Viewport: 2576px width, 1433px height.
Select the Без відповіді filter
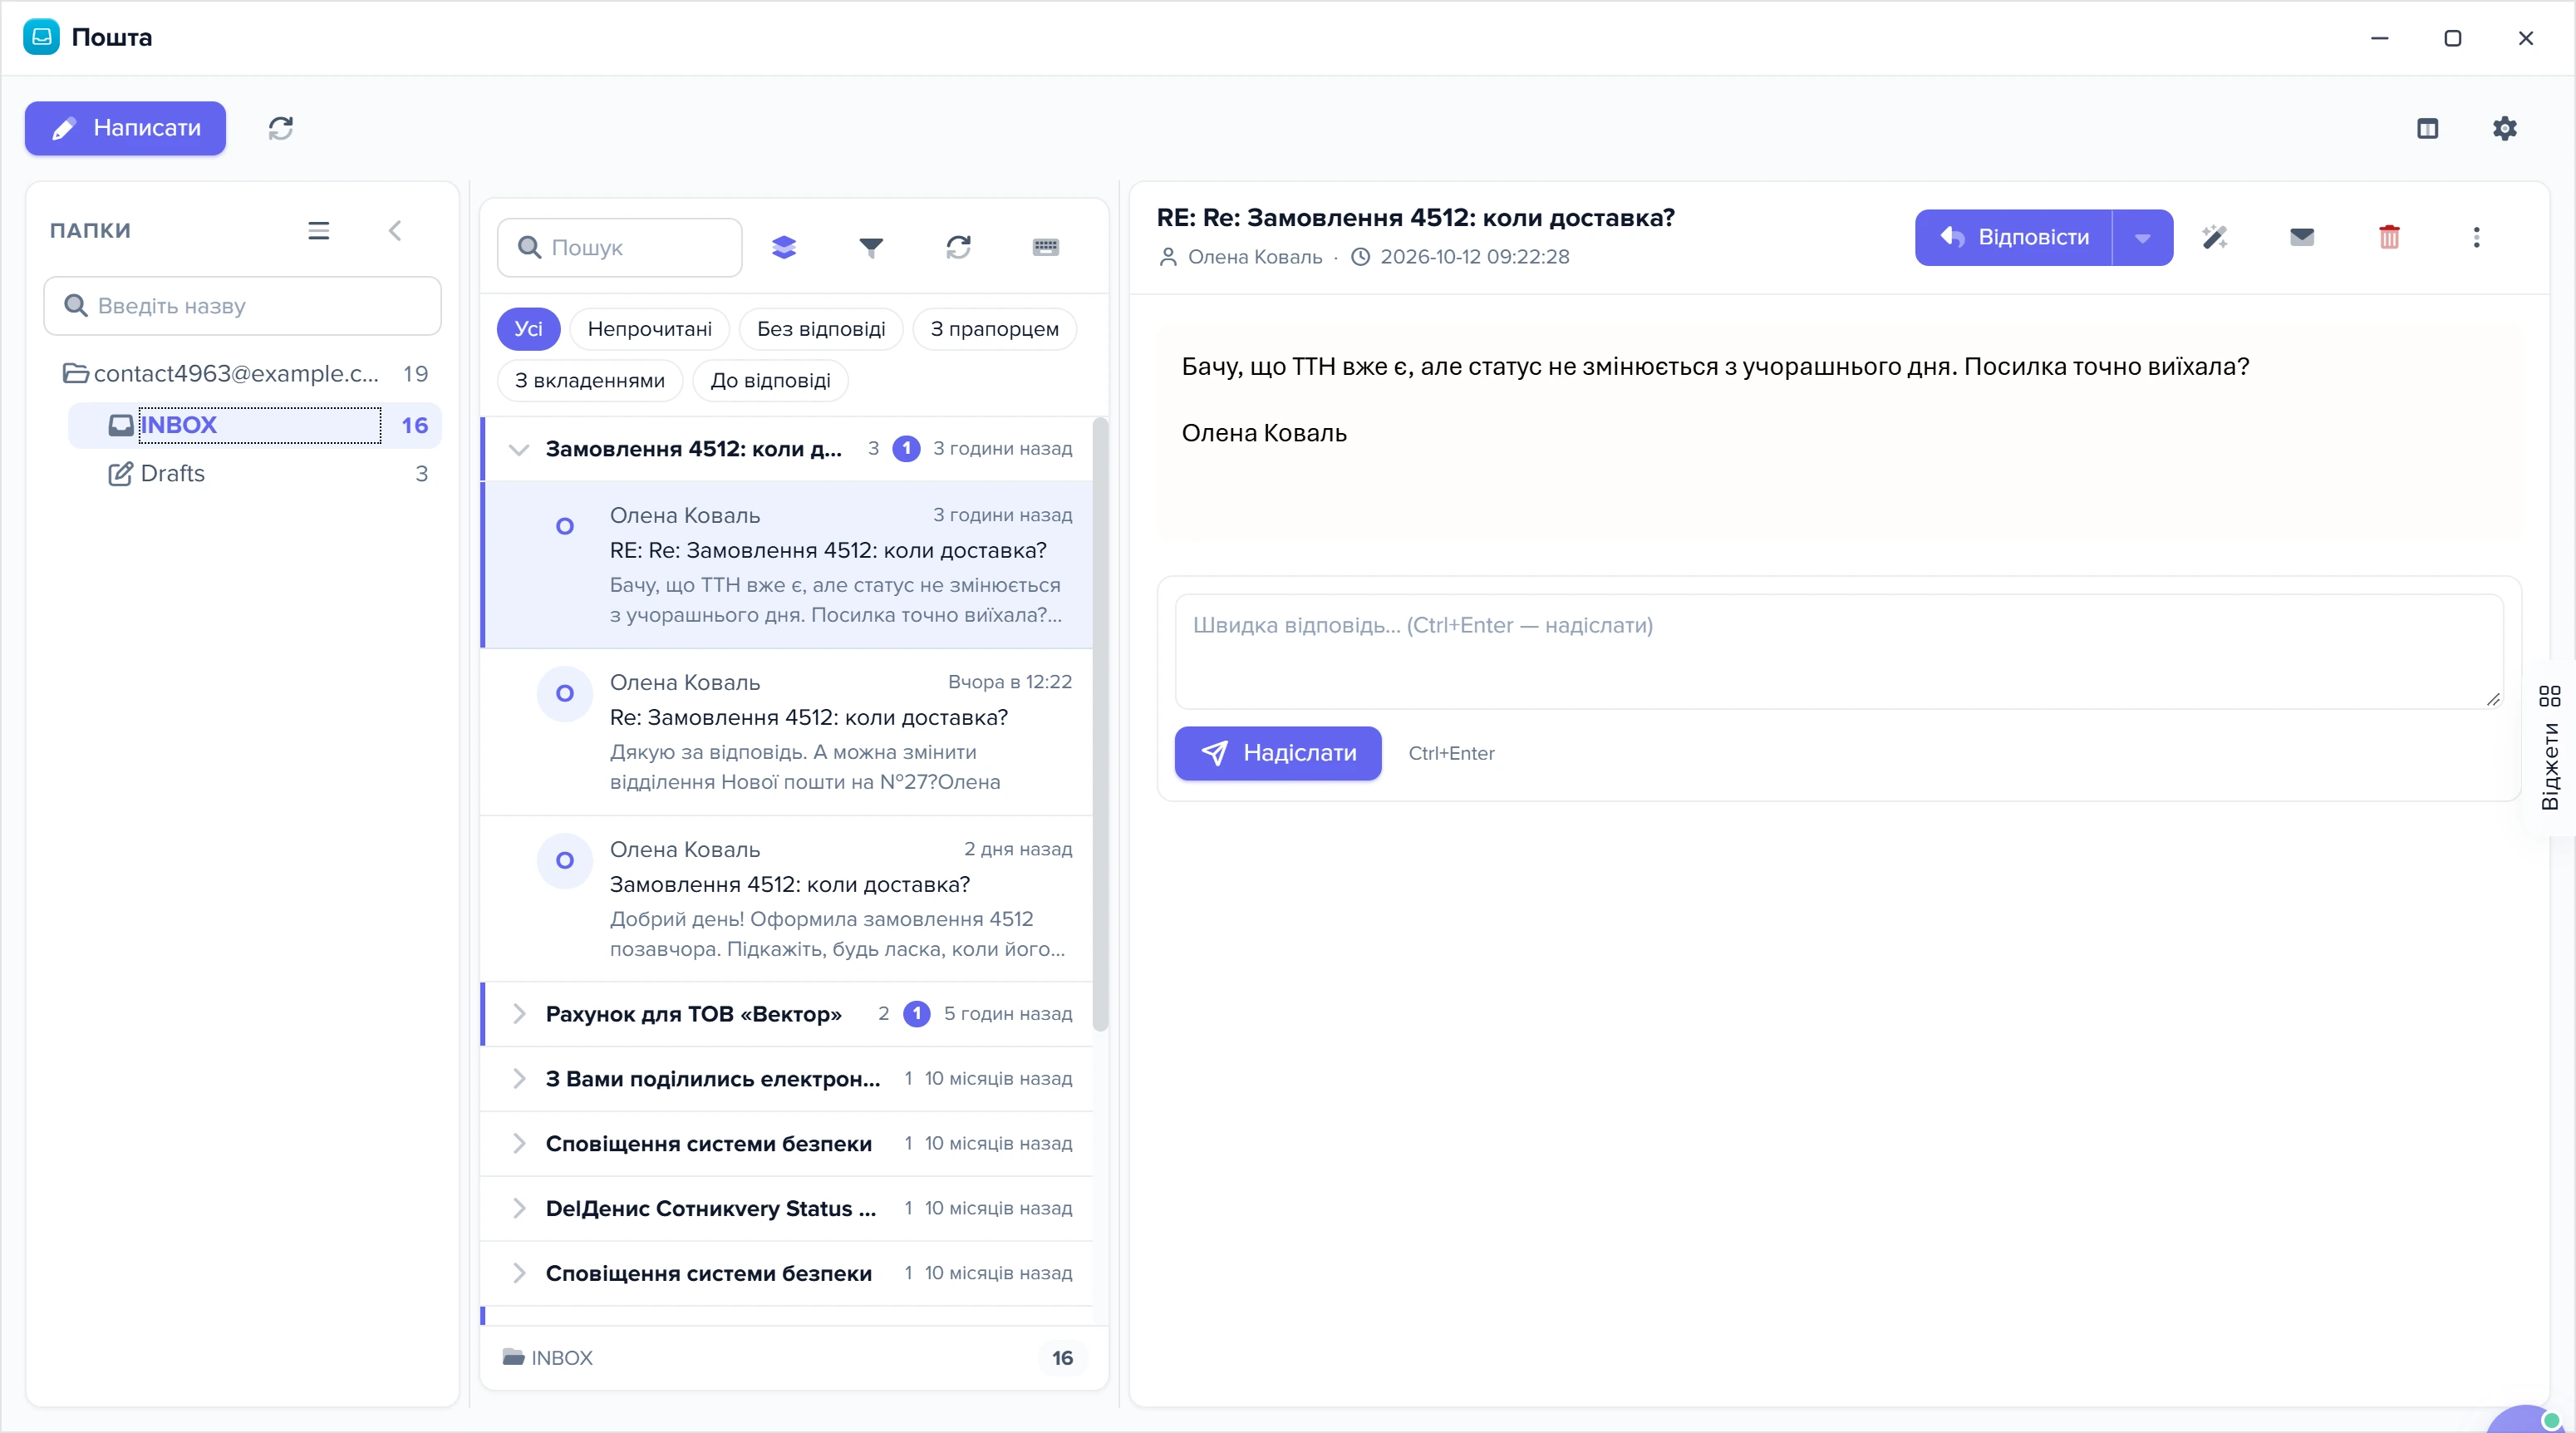point(821,329)
